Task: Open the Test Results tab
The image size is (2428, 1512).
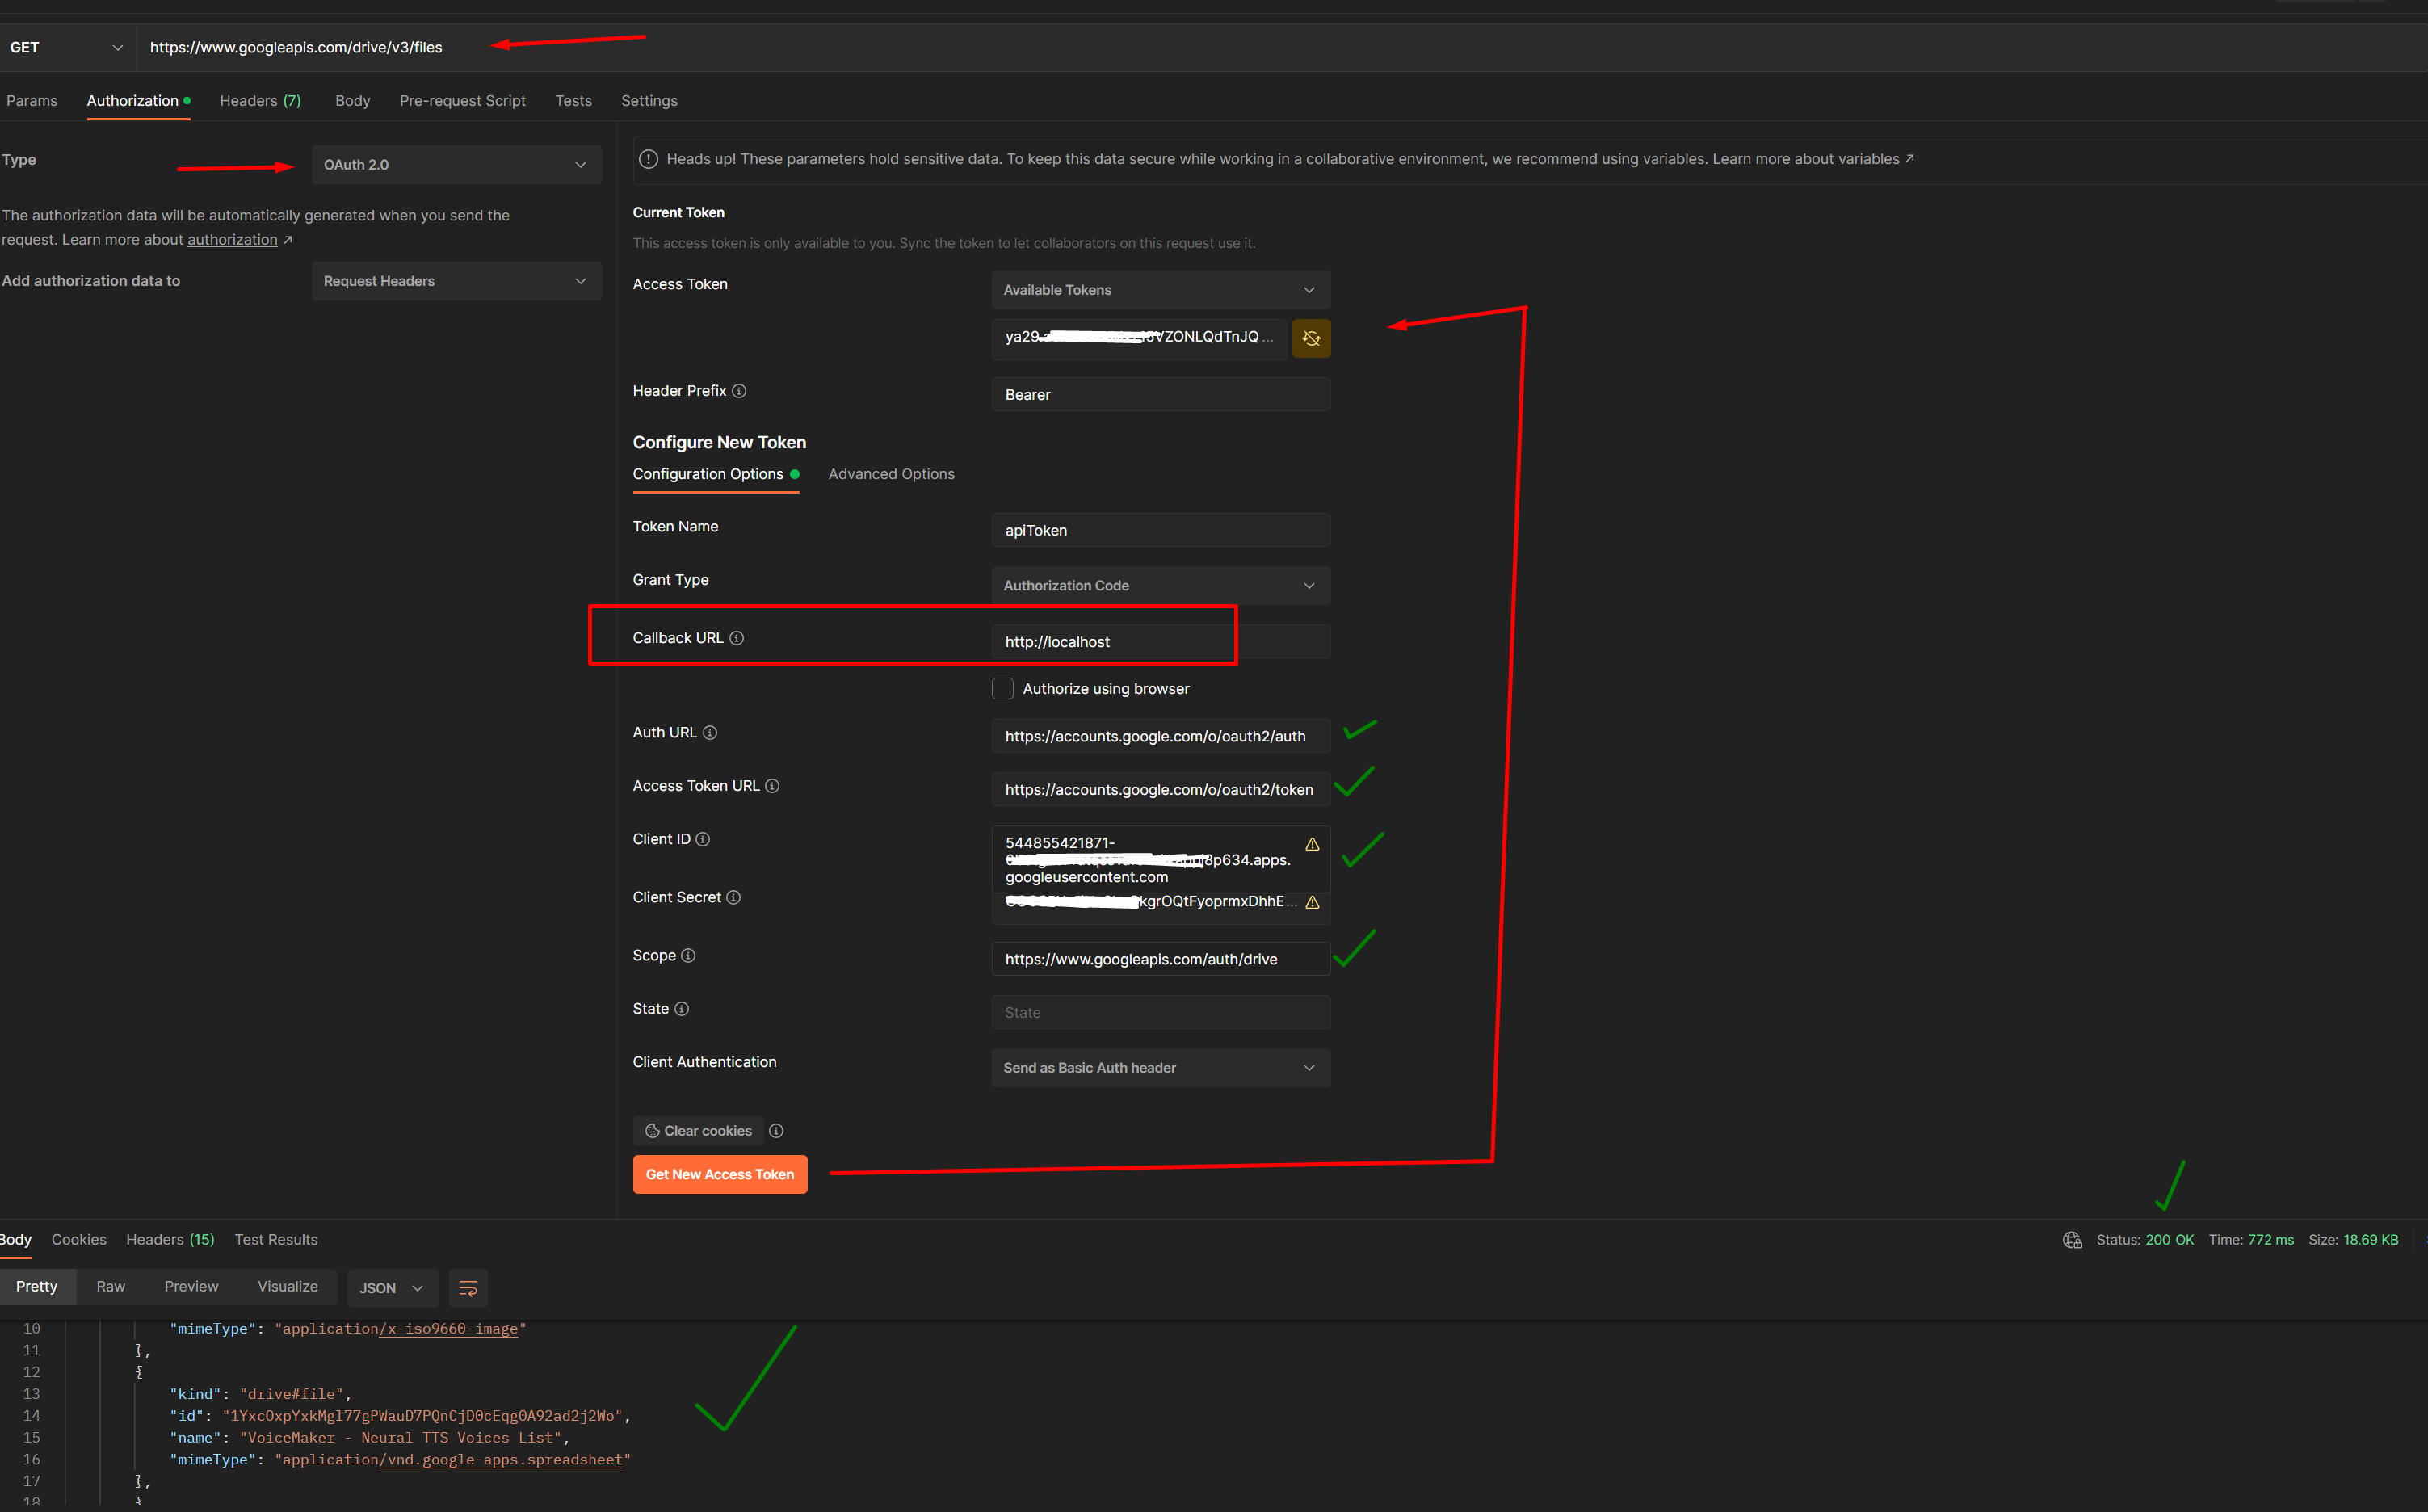Action: [x=276, y=1240]
